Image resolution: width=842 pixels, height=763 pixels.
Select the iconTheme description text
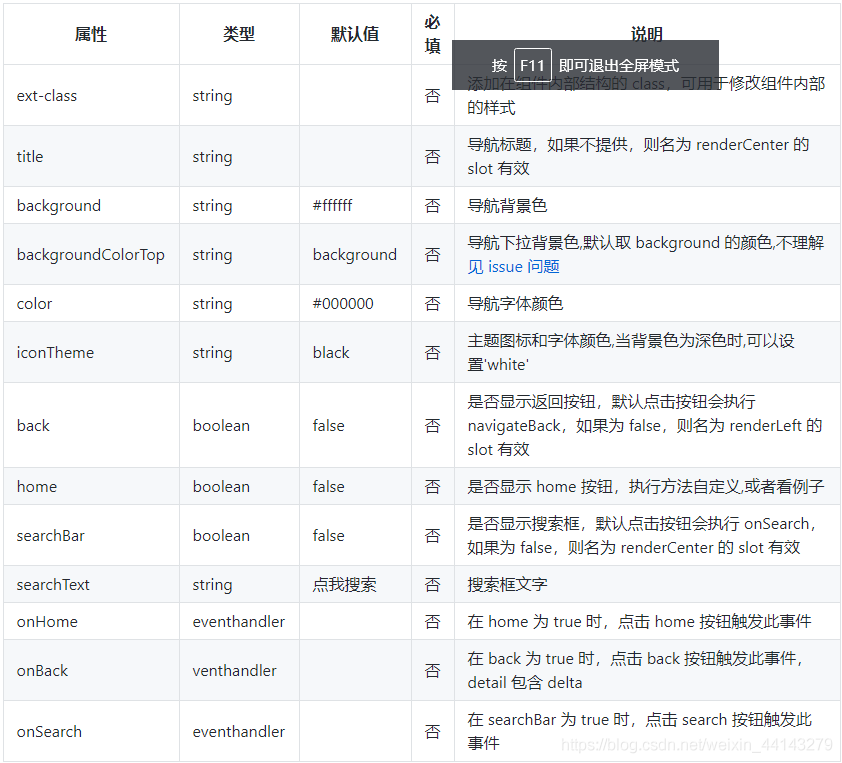pyautogui.click(x=631, y=352)
